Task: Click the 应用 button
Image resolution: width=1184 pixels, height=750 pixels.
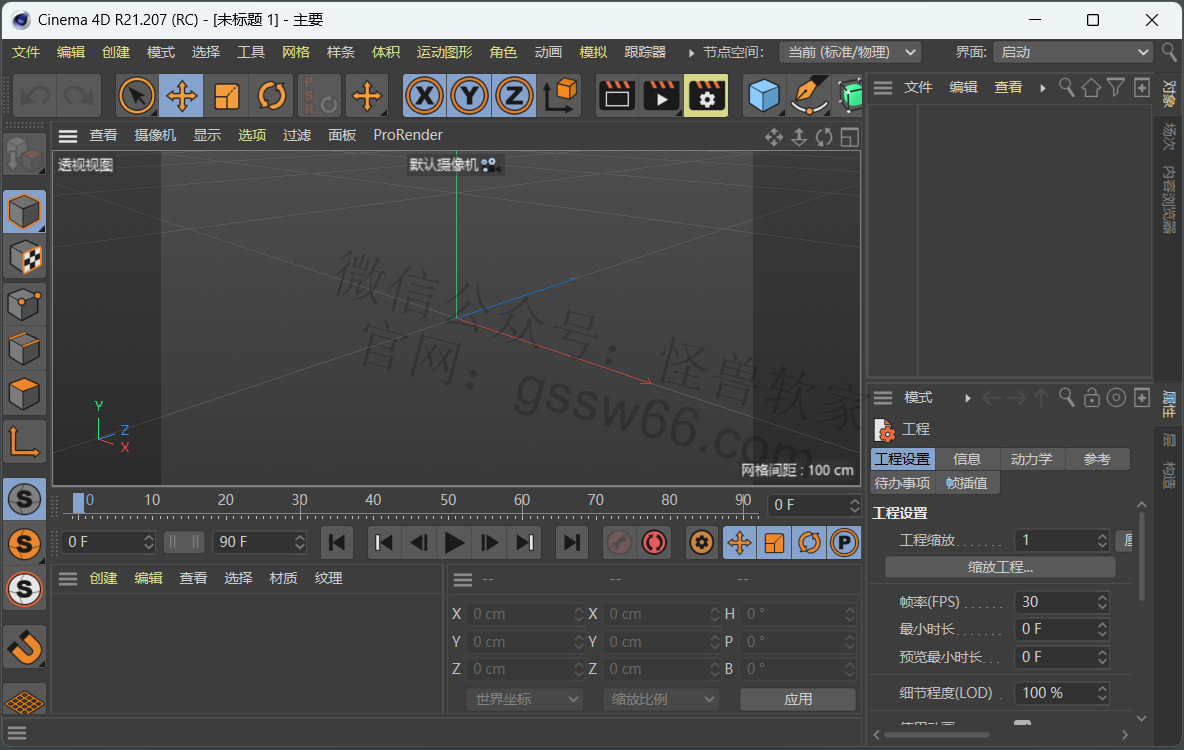Action: click(x=798, y=699)
